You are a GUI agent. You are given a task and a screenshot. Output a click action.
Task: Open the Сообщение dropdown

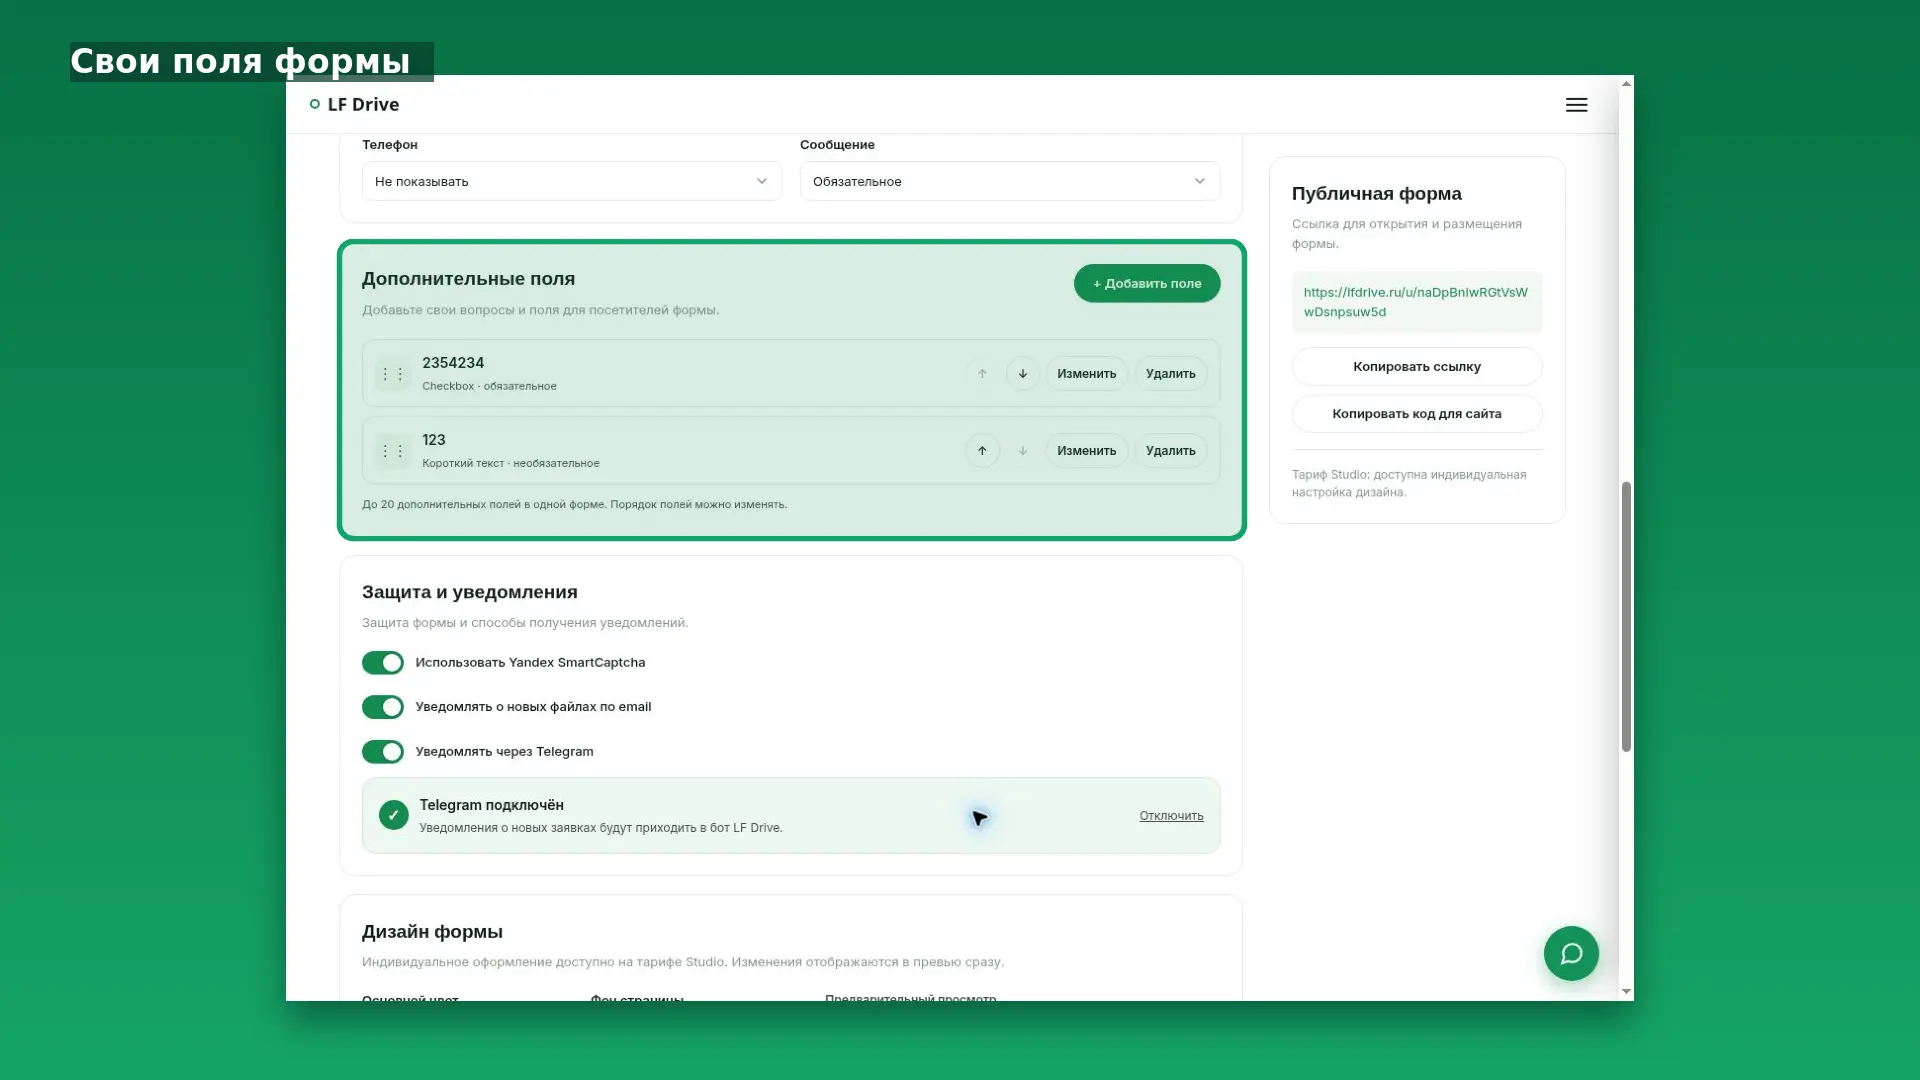point(1010,181)
